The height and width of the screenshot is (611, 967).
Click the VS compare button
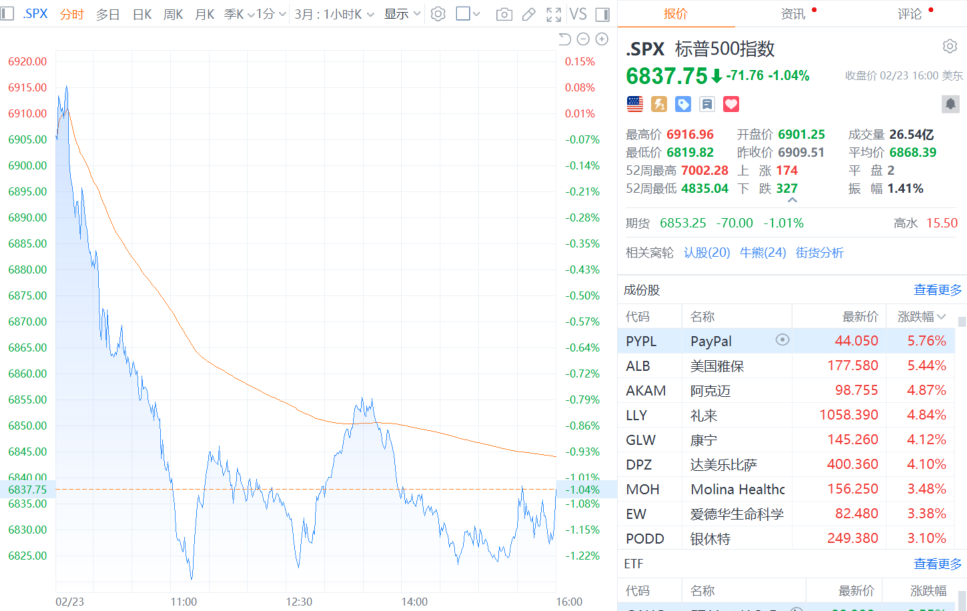pos(578,14)
